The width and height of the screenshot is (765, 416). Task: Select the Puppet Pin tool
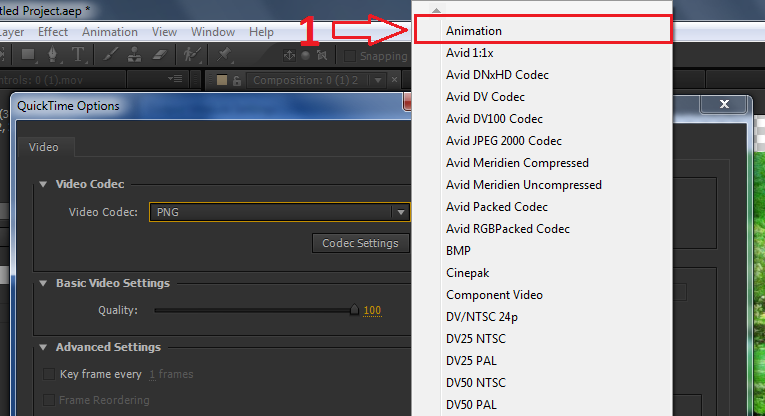(224, 55)
